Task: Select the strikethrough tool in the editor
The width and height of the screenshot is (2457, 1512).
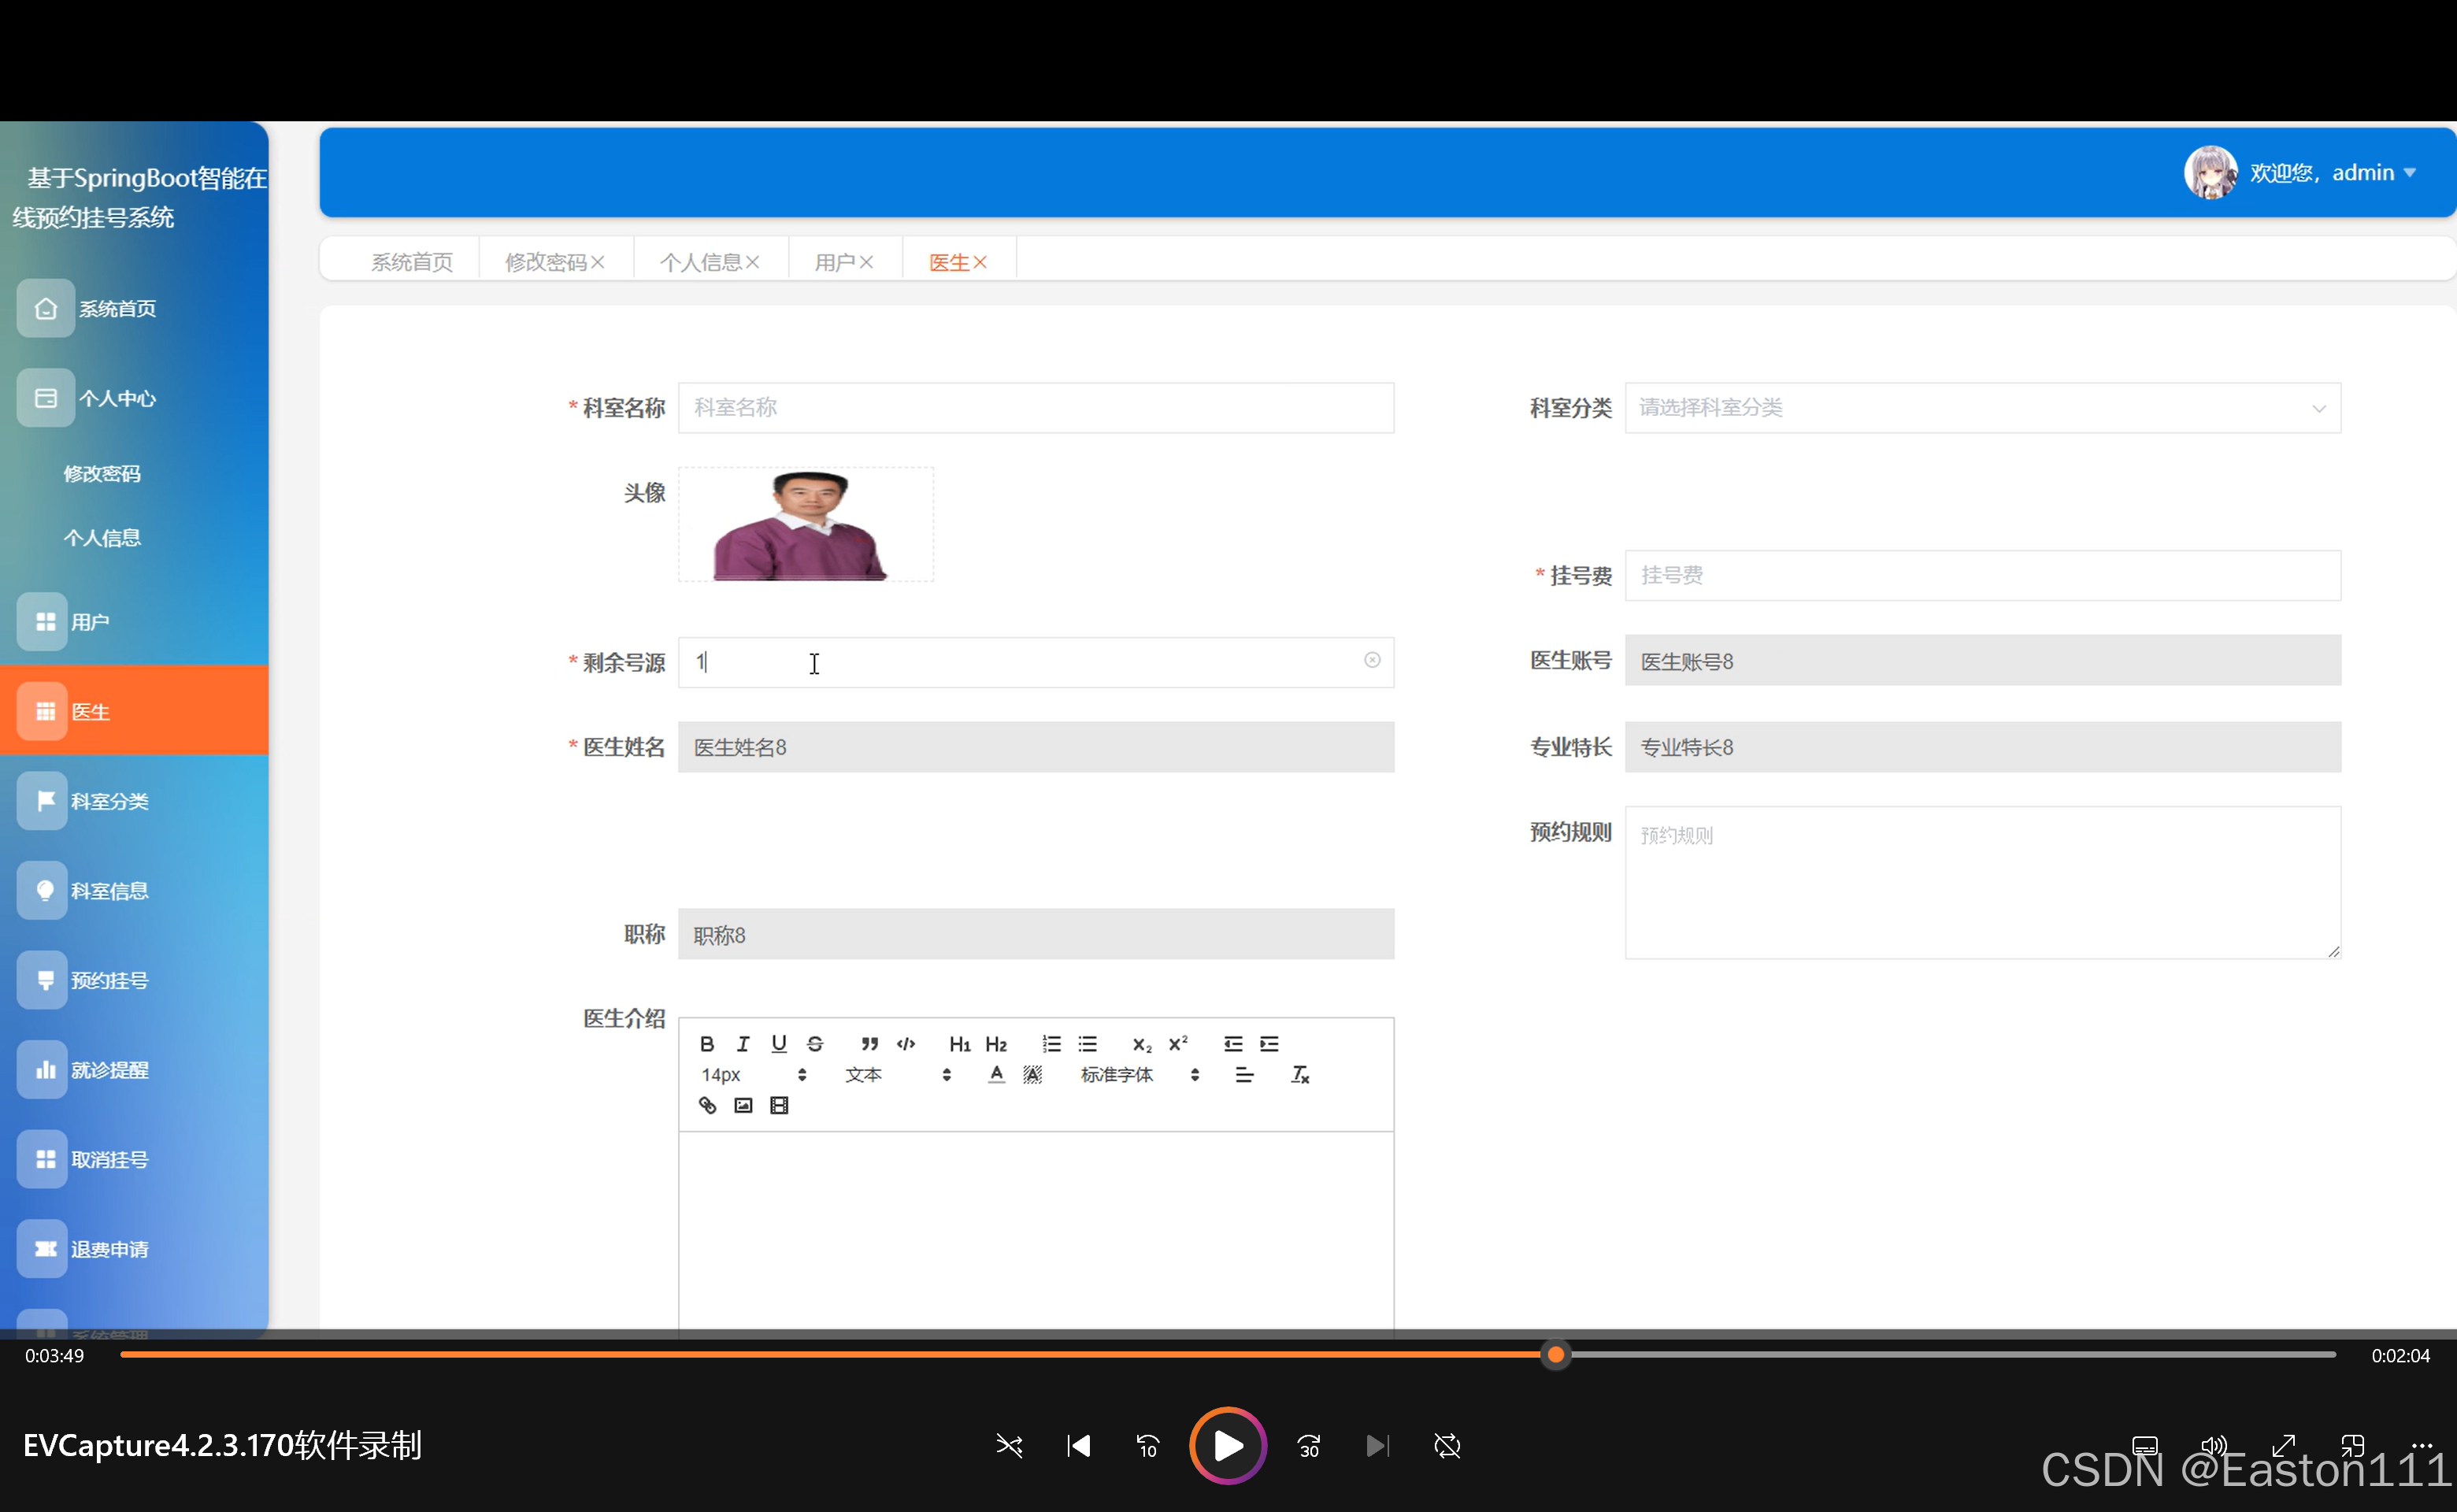Action: click(815, 1044)
